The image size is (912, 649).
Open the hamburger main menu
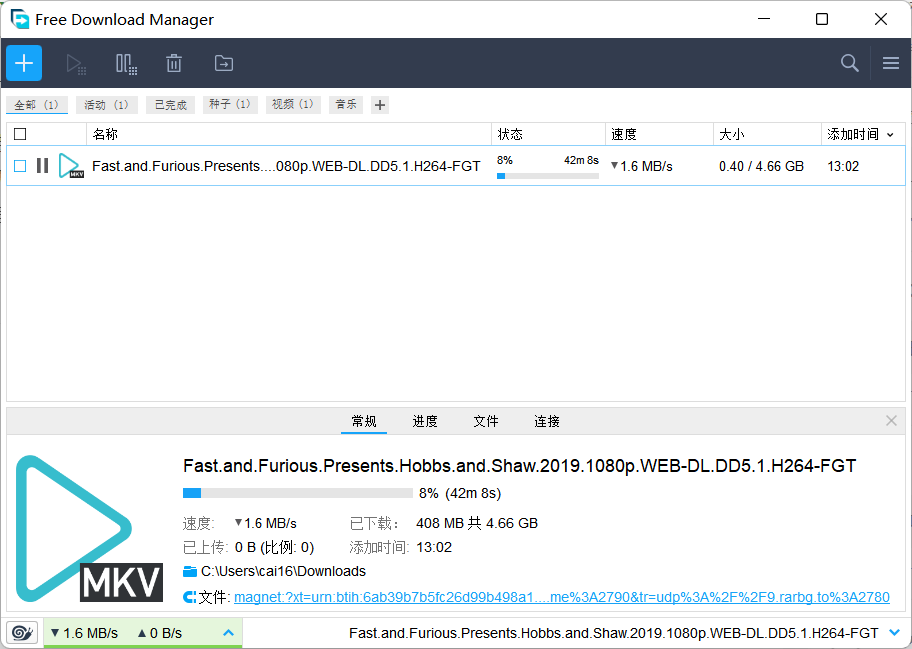coord(891,63)
